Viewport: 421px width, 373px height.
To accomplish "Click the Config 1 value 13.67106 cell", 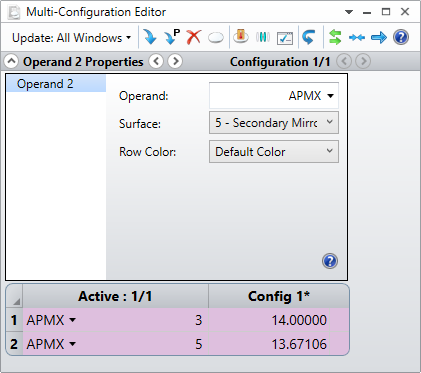I will click(x=279, y=344).
